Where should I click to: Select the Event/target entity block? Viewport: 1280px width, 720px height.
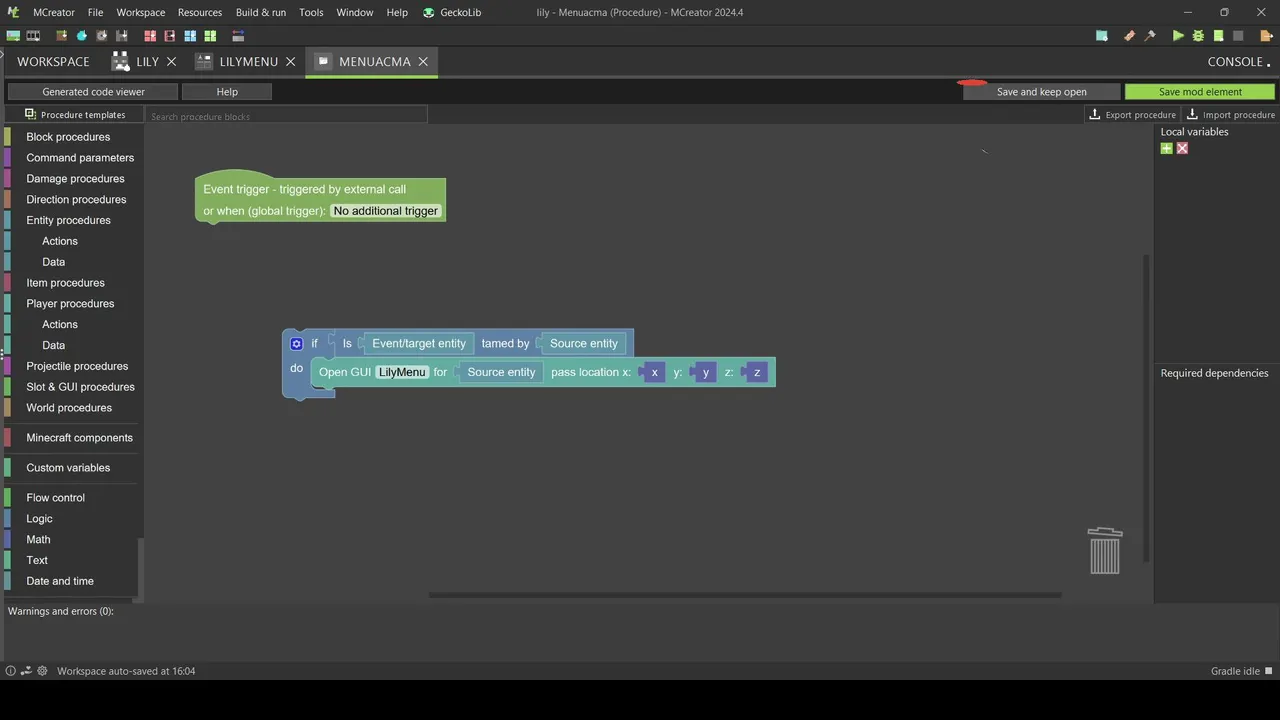coord(418,343)
